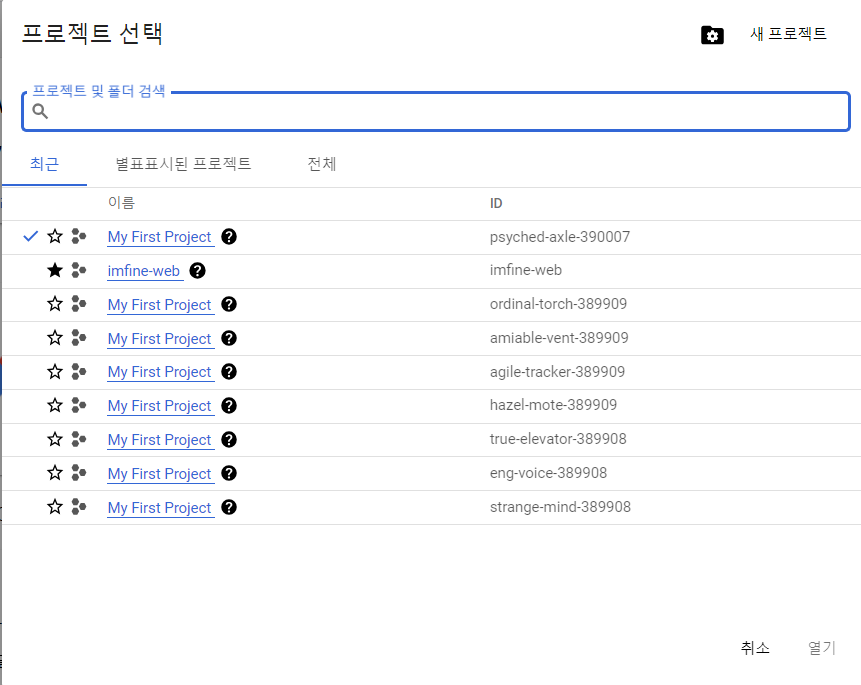The width and height of the screenshot is (861, 685).
Task: Click project icon for true-elevator-389908 row
Action: click(x=79, y=439)
